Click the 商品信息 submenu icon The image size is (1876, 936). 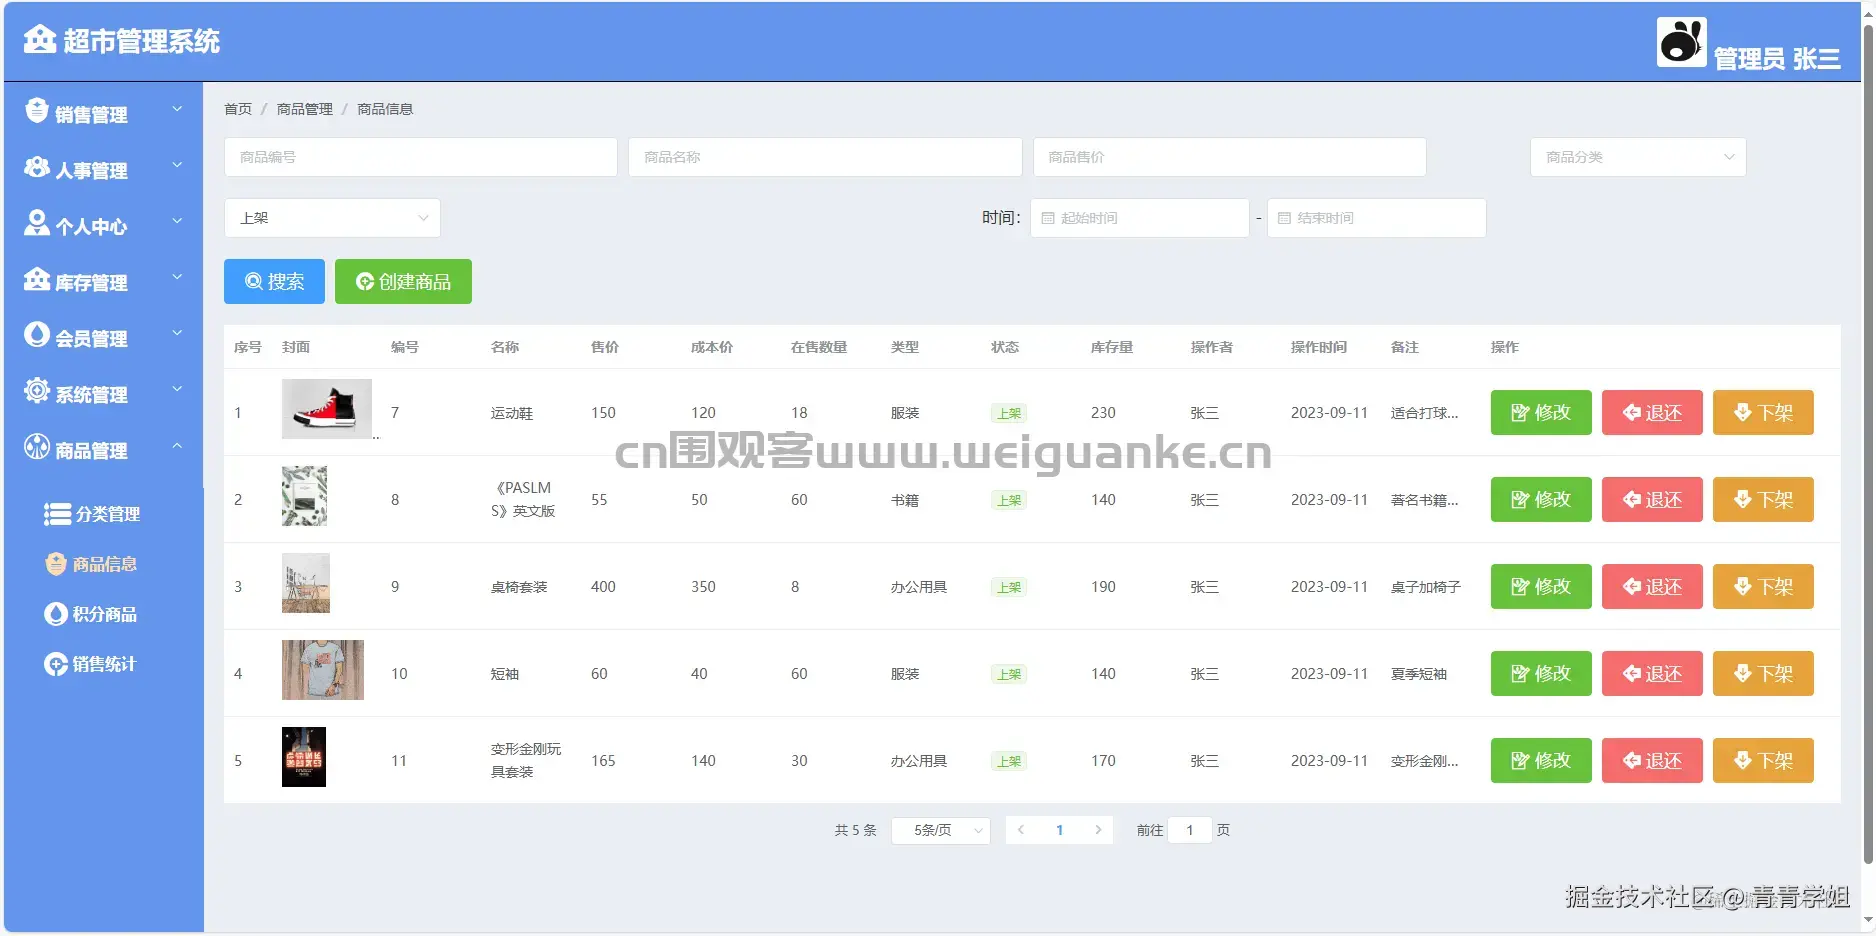(x=56, y=564)
